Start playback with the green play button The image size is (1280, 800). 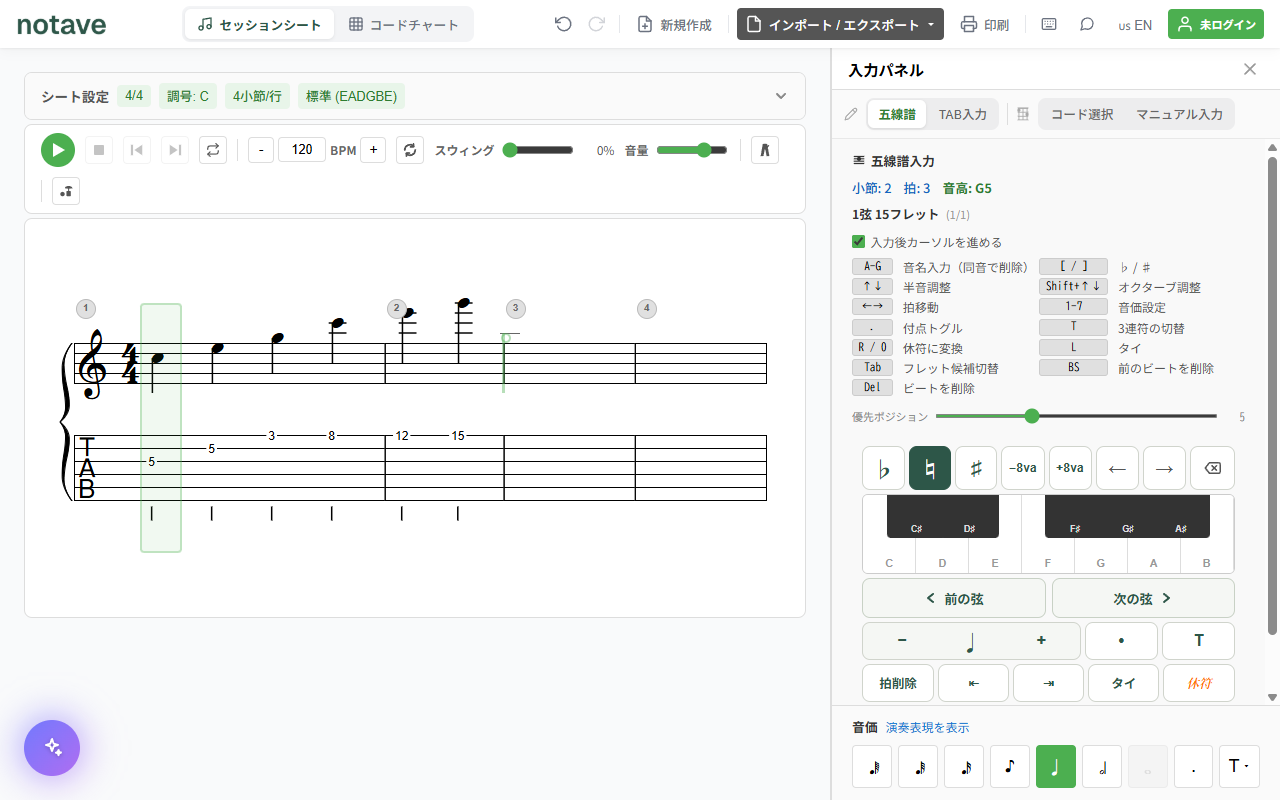point(58,150)
